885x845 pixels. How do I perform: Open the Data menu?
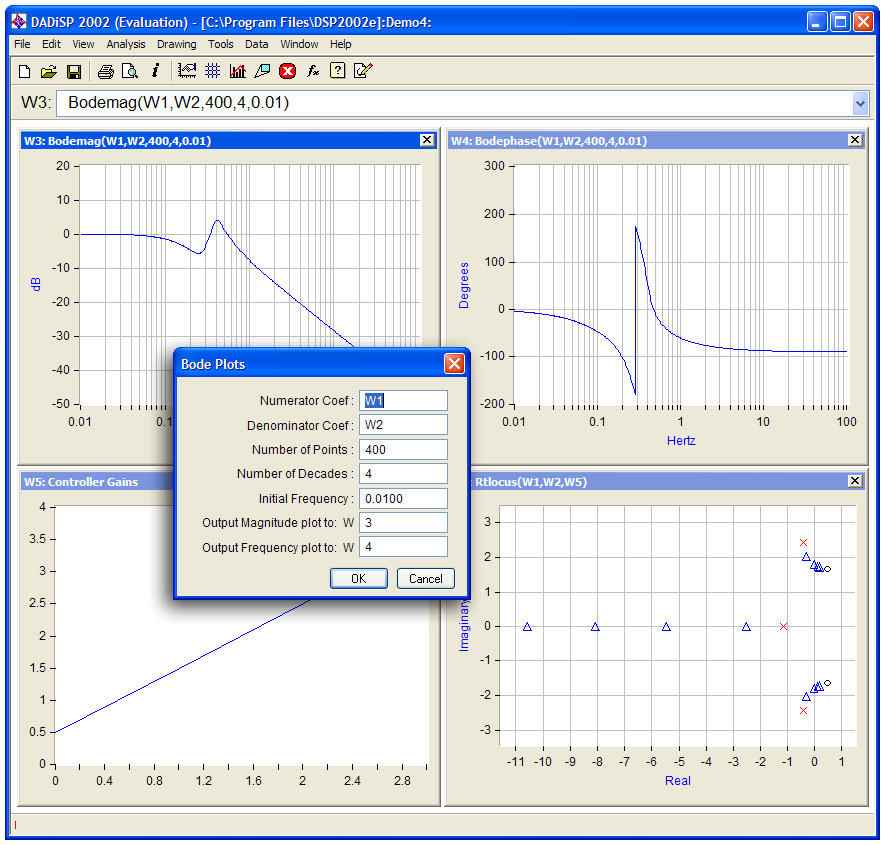(x=257, y=44)
